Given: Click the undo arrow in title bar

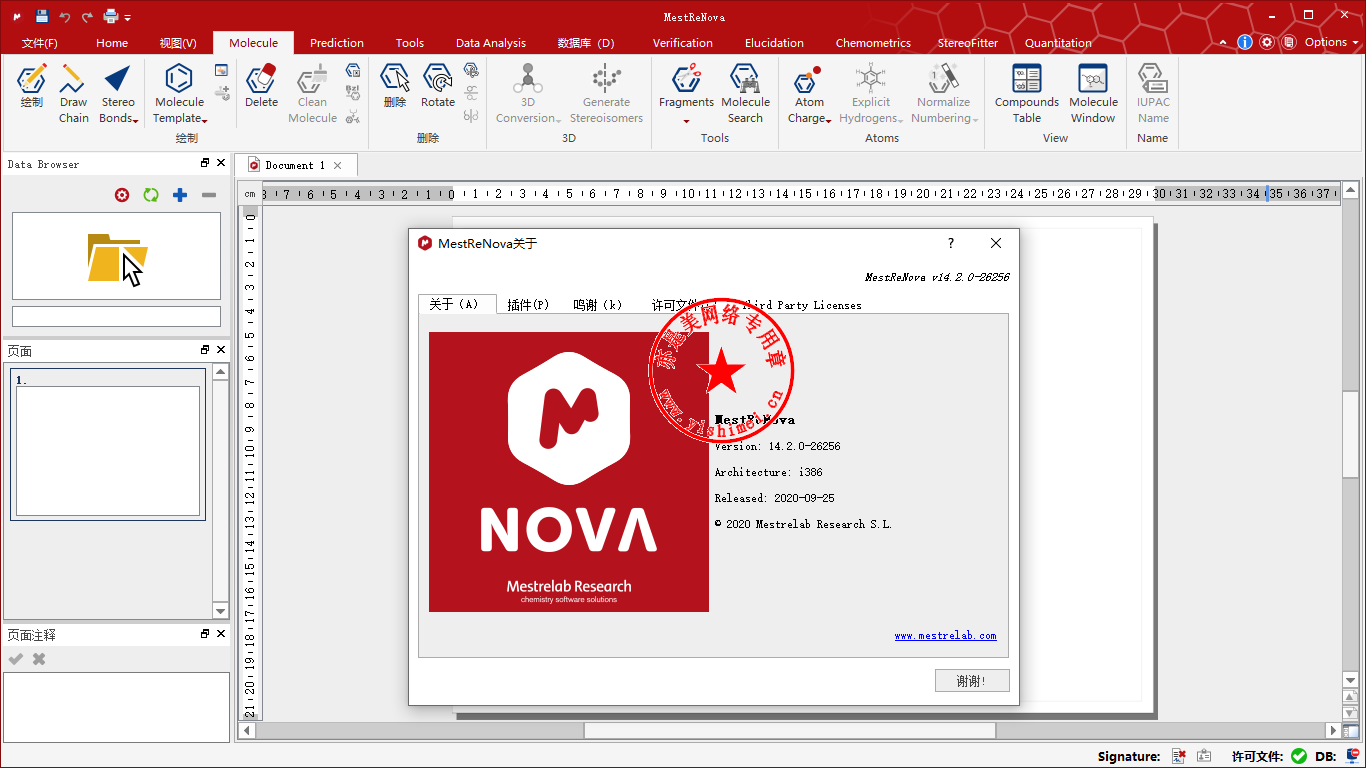Looking at the screenshot, I should pyautogui.click(x=65, y=16).
